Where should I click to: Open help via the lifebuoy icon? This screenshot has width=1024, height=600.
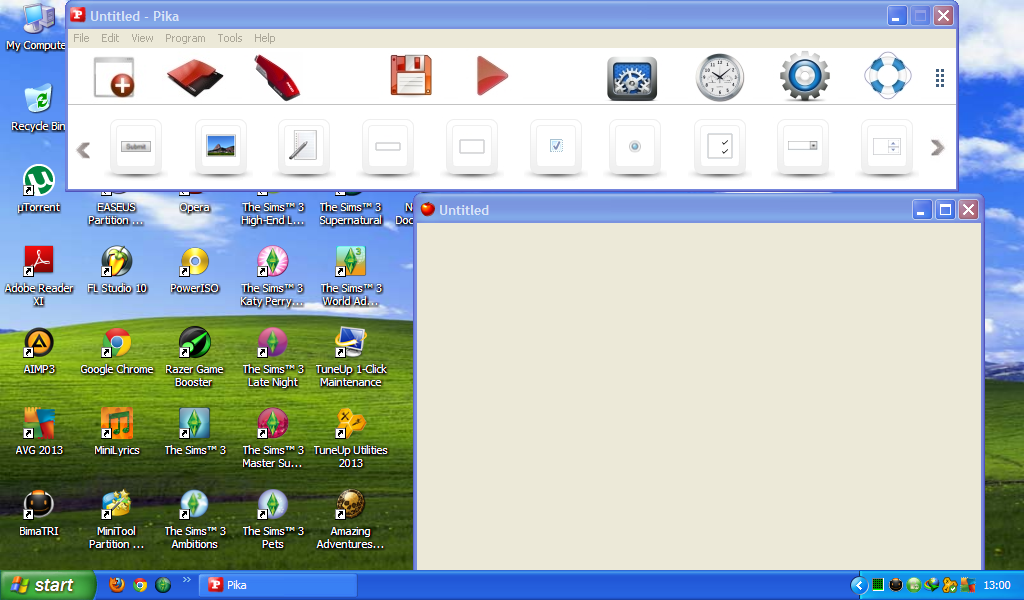(x=888, y=76)
